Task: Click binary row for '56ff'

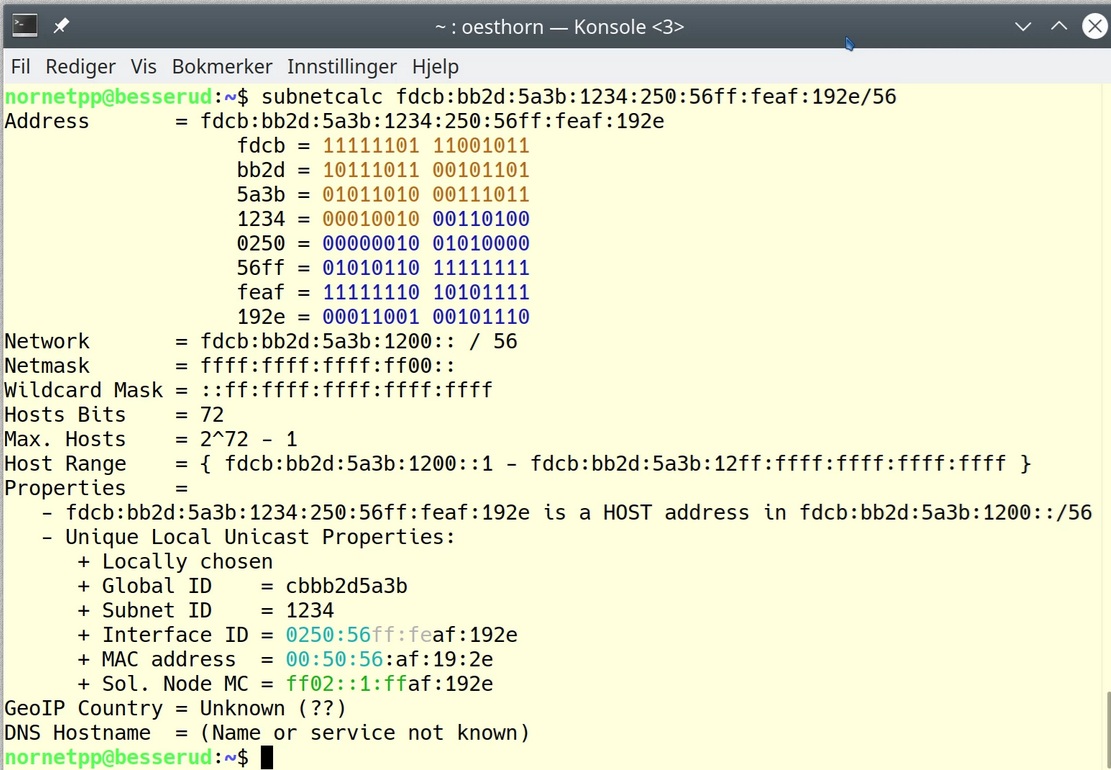Action: 383,268
